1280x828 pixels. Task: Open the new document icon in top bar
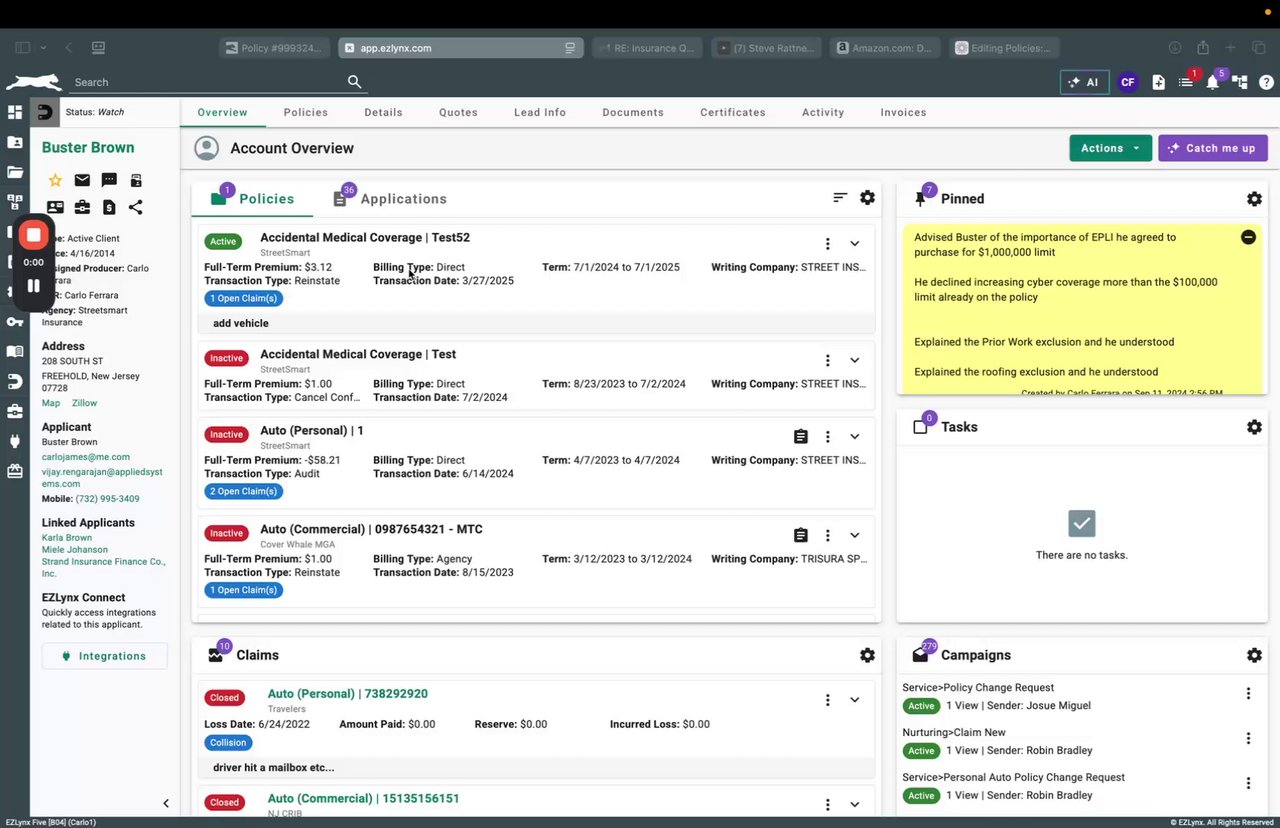(x=1158, y=82)
